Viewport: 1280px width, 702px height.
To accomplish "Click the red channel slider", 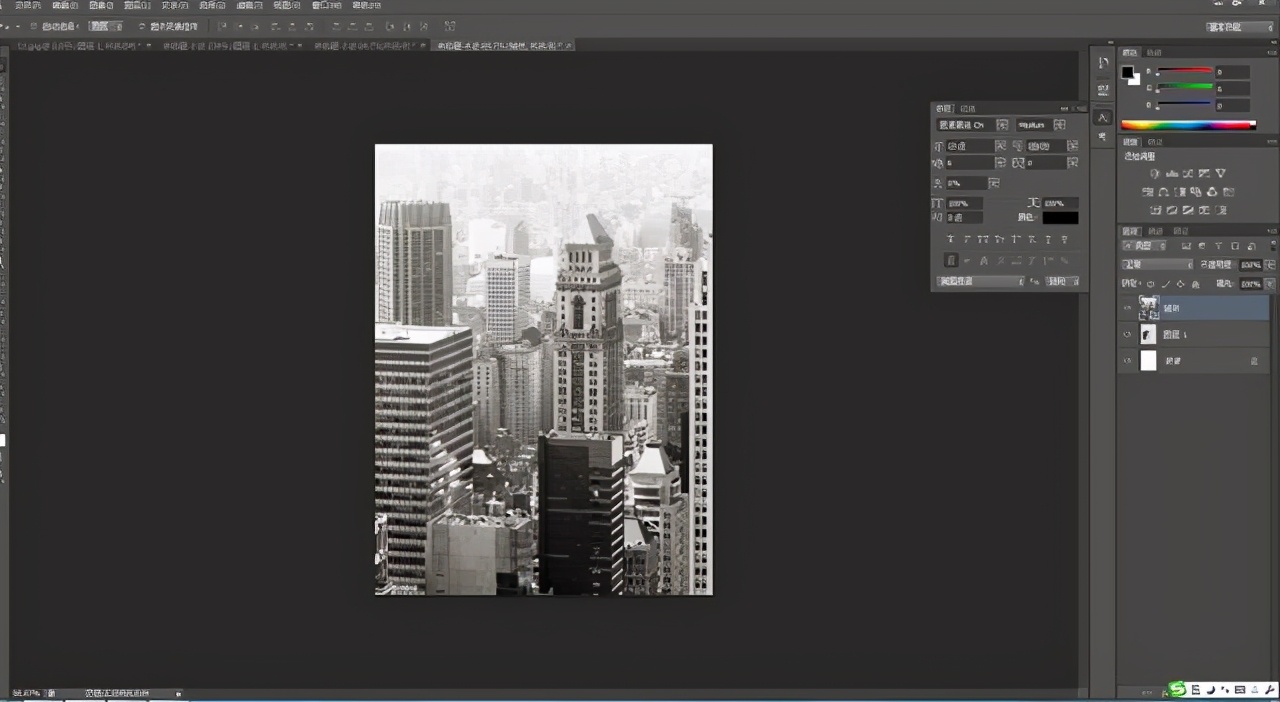I will (x=1185, y=71).
